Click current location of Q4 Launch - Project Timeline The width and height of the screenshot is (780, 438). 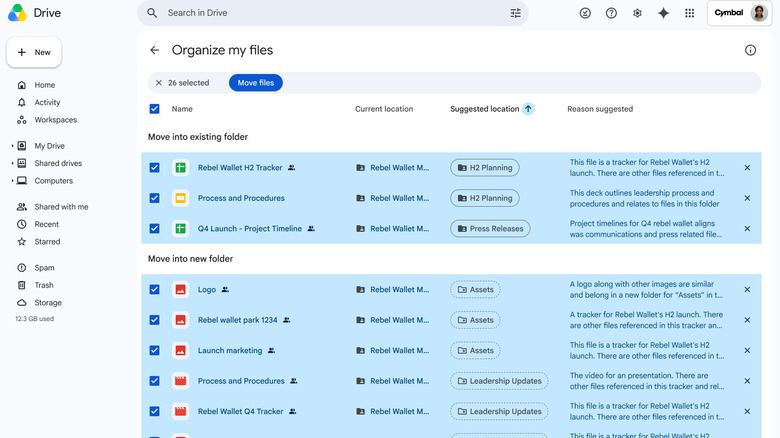click(392, 228)
